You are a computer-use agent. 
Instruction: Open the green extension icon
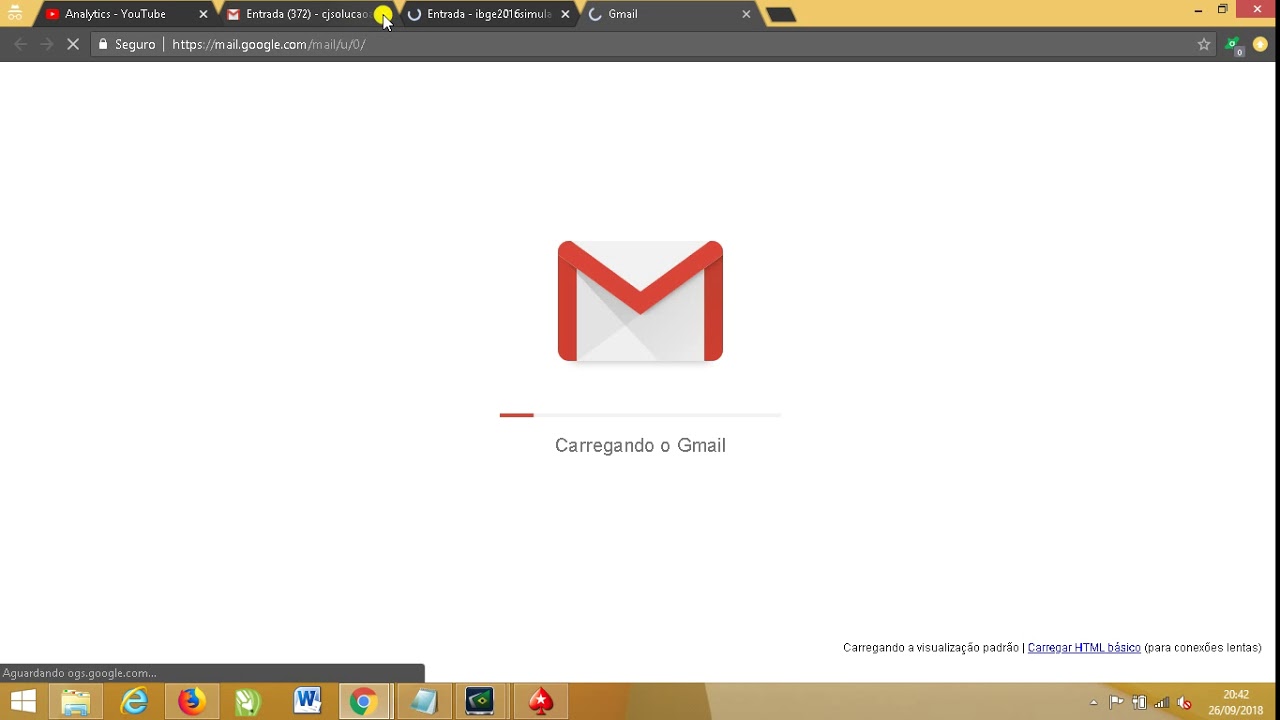(x=1235, y=45)
